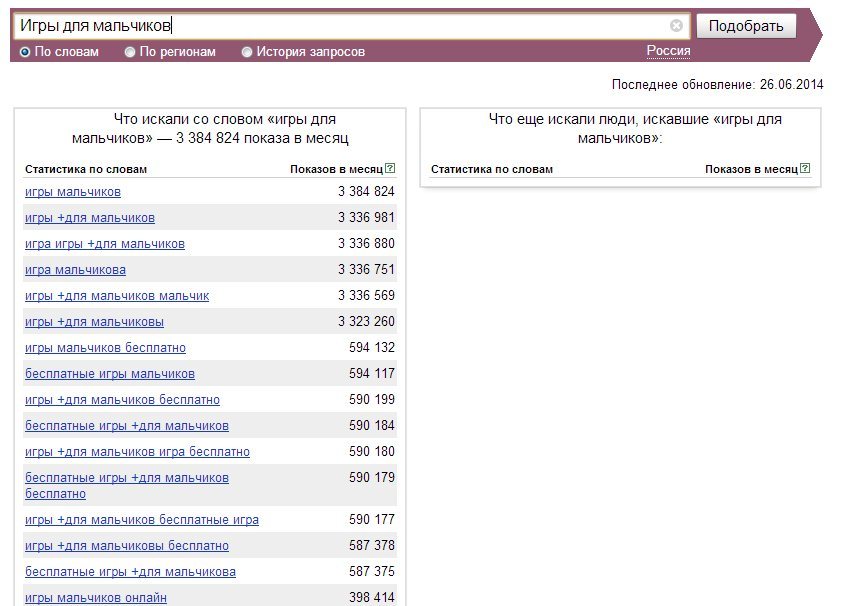Select 'По словам' radio option
Image resolution: width=853 pixels, height=606 pixels.
(59, 52)
